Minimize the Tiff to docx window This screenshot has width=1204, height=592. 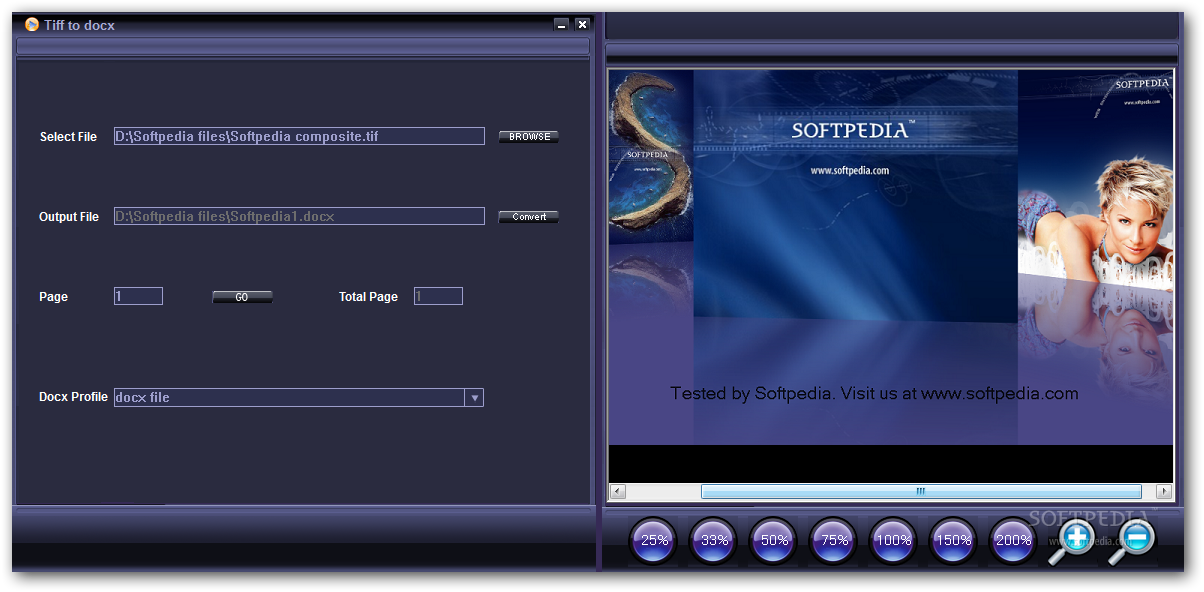click(561, 24)
